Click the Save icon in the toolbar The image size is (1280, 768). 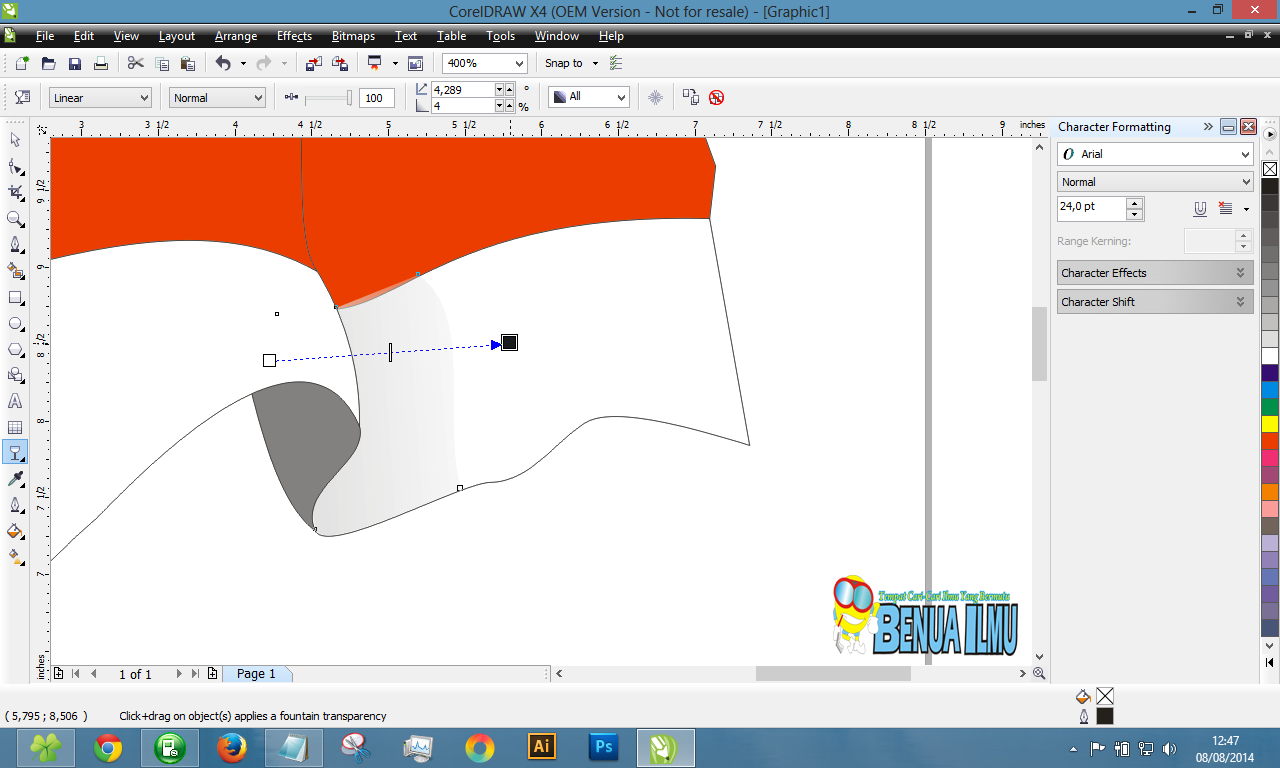tap(74, 63)
